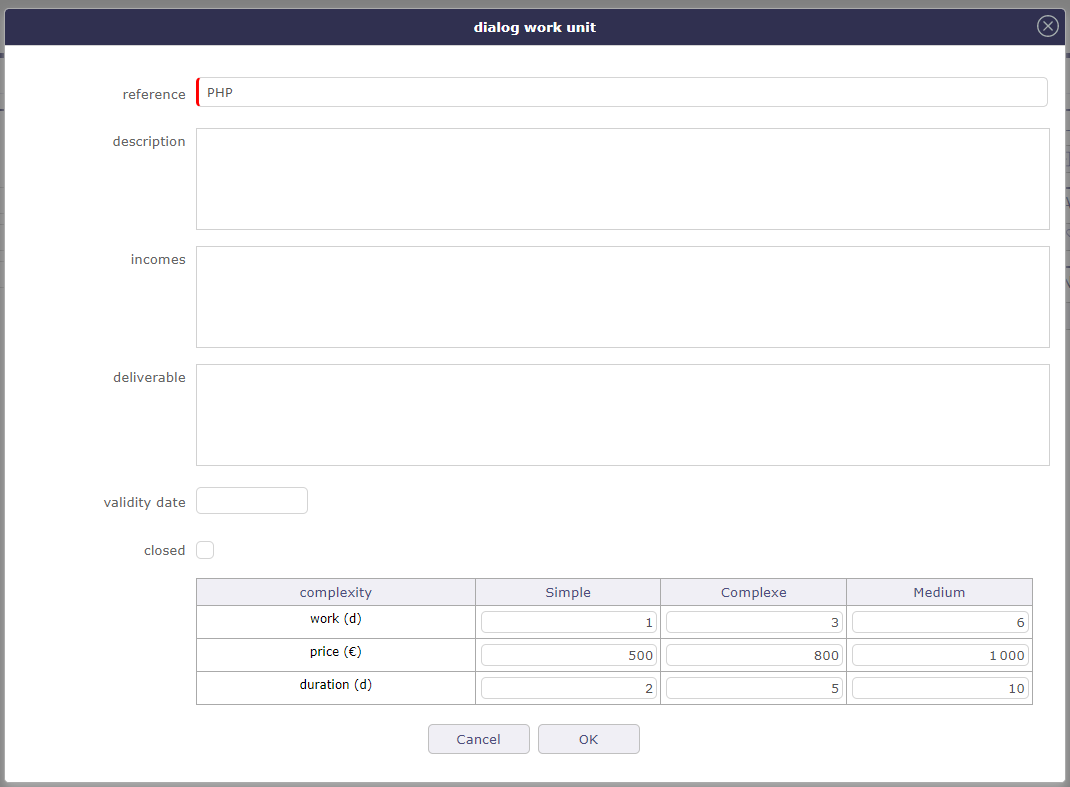Edit the Simple duration field
This screenshot has width=1070, height=787.
568,688
